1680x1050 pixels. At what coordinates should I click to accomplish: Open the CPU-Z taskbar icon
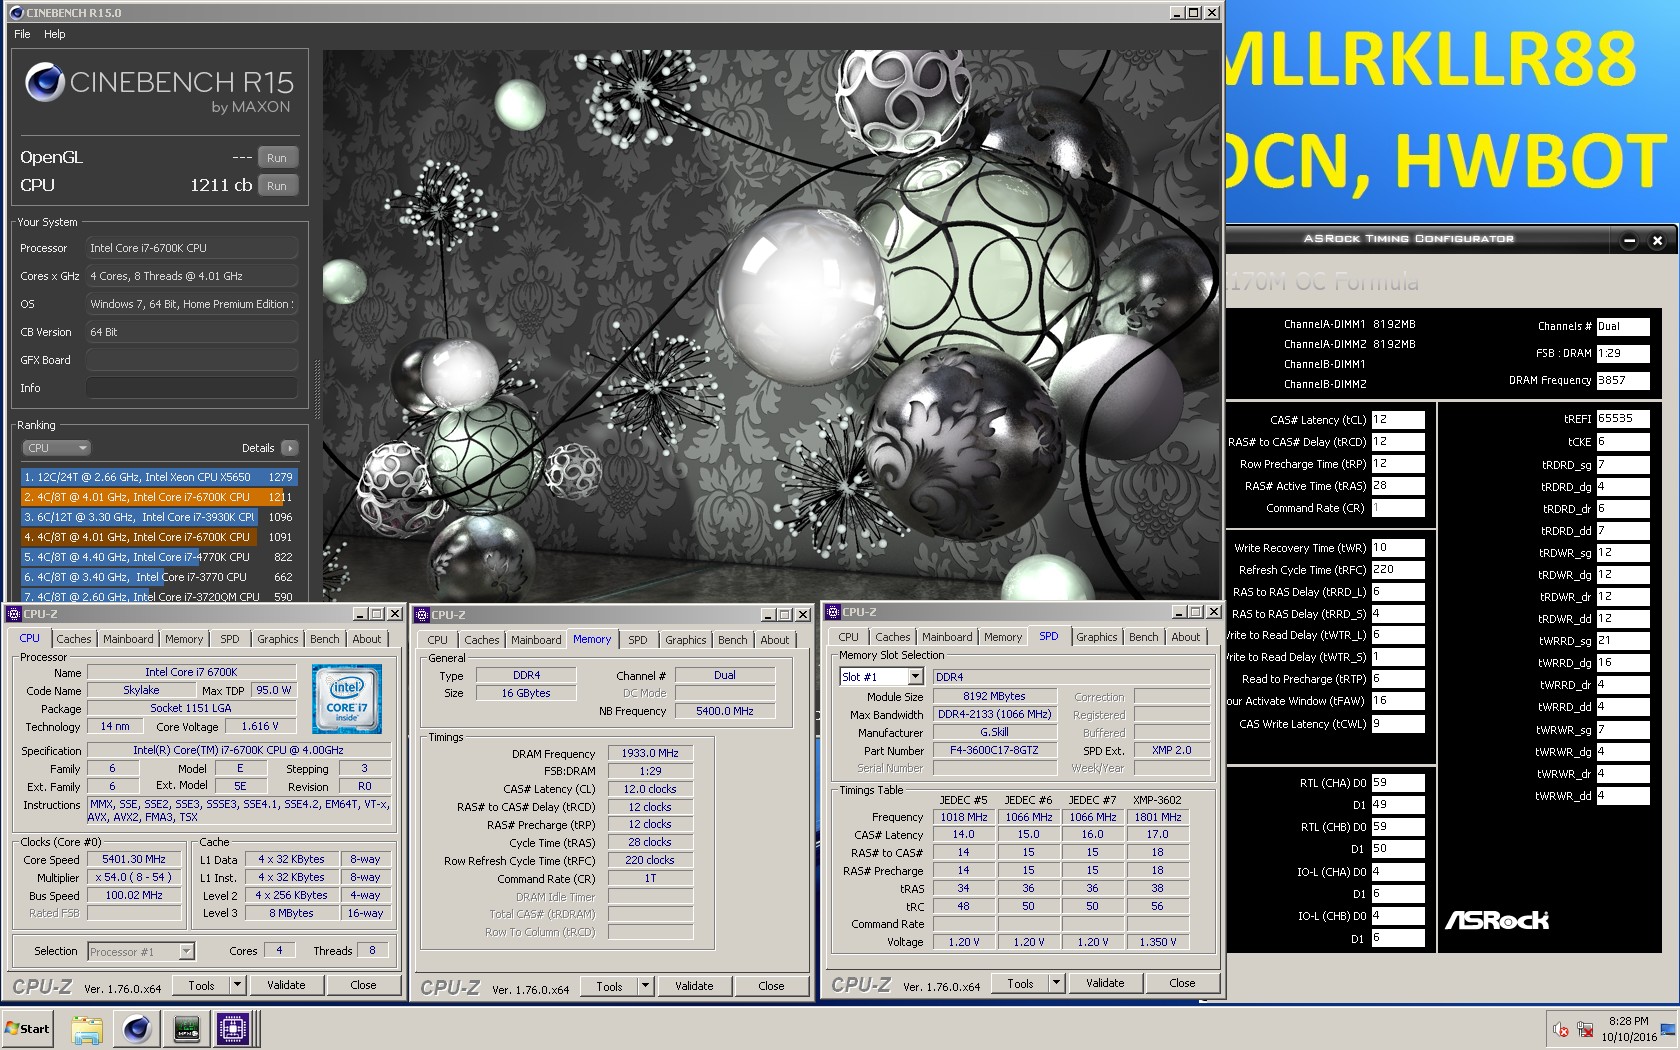coord(234,1028)
